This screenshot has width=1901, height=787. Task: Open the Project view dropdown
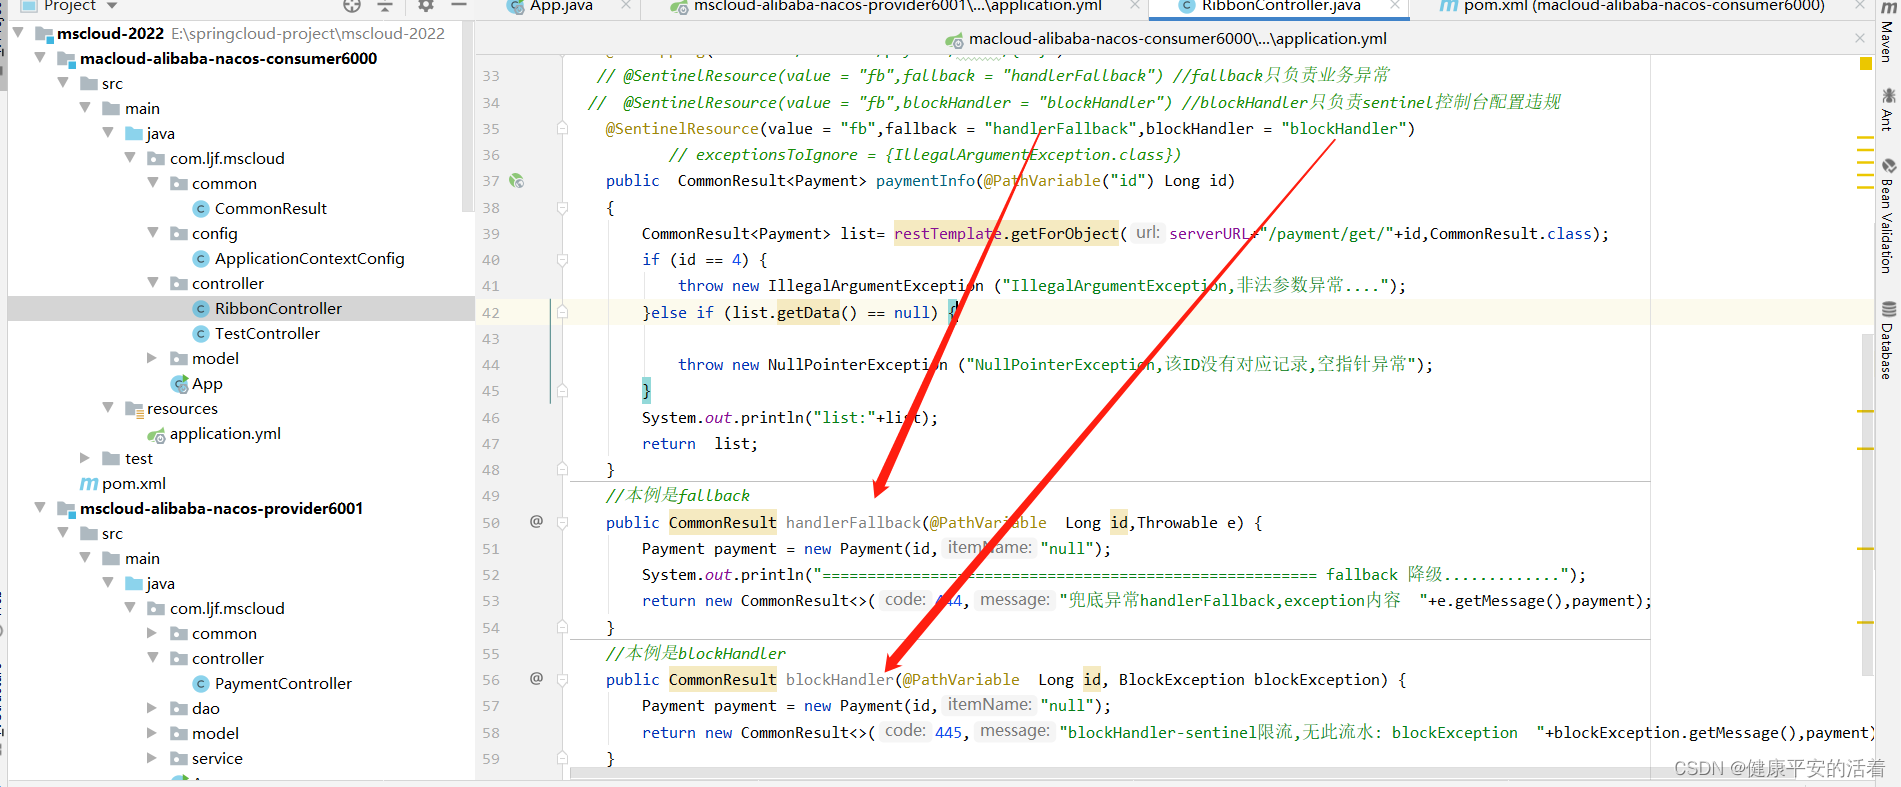tap(112, 6)
